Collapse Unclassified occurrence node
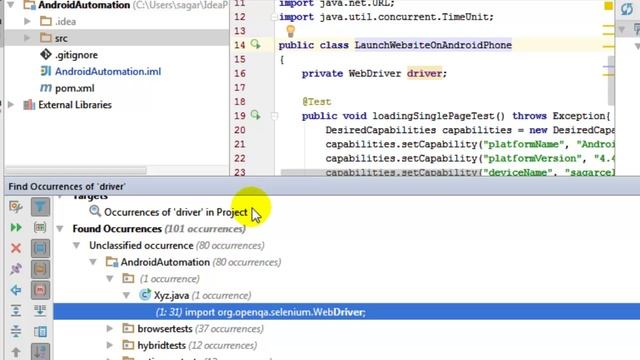The height and width of the screenshot is (360, 640). (x=77, y=245)
